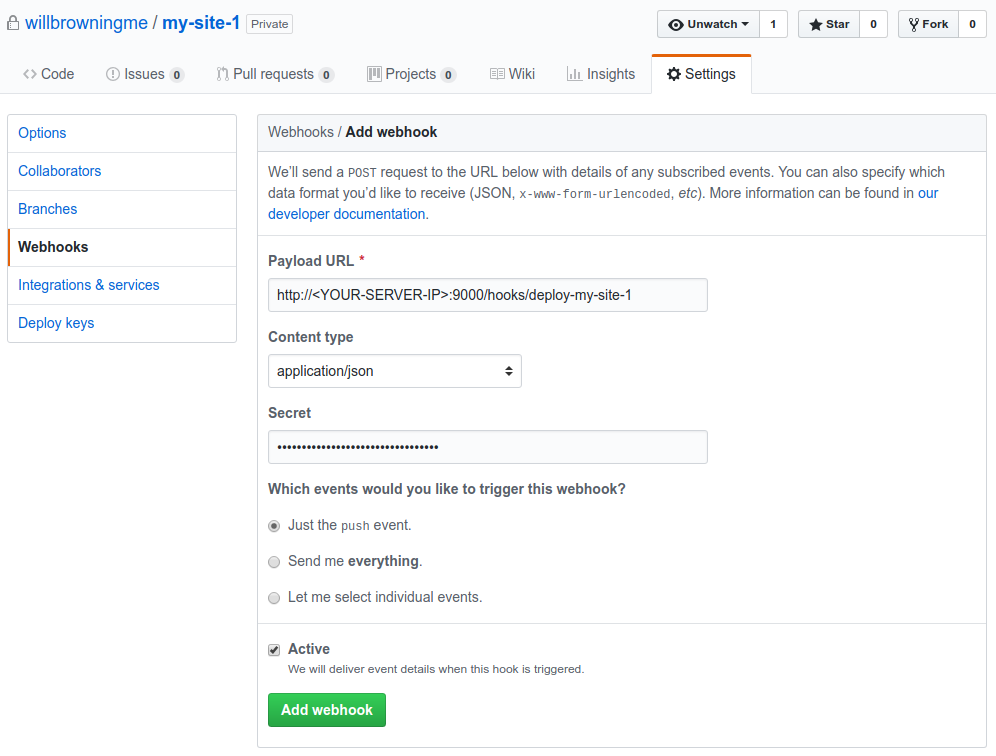Image resolution: width=996 pixels, height=756 pixels.
Task: Open the Insights tab
Action: (601, 74)
